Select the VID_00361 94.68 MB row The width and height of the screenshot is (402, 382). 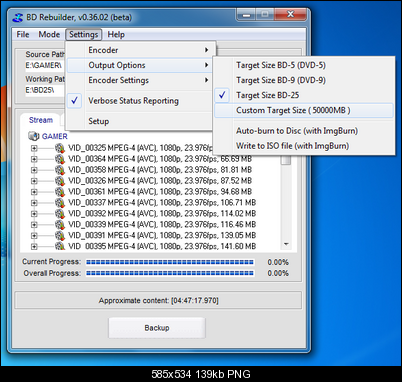[x=160, y=192]
